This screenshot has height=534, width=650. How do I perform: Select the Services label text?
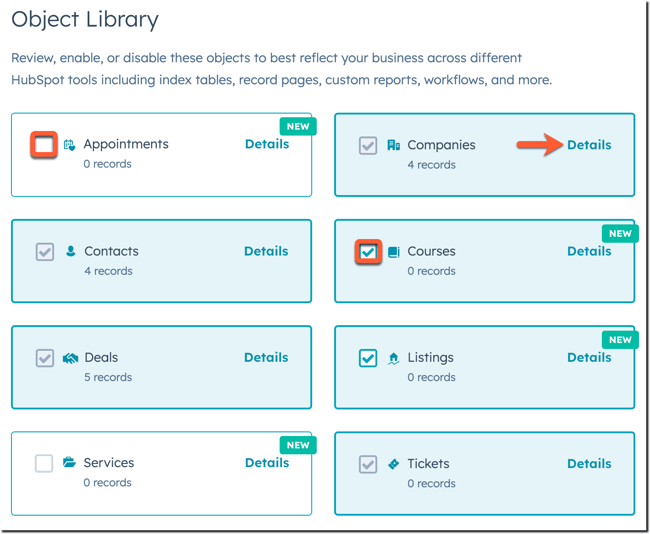(x=109, y=462)
